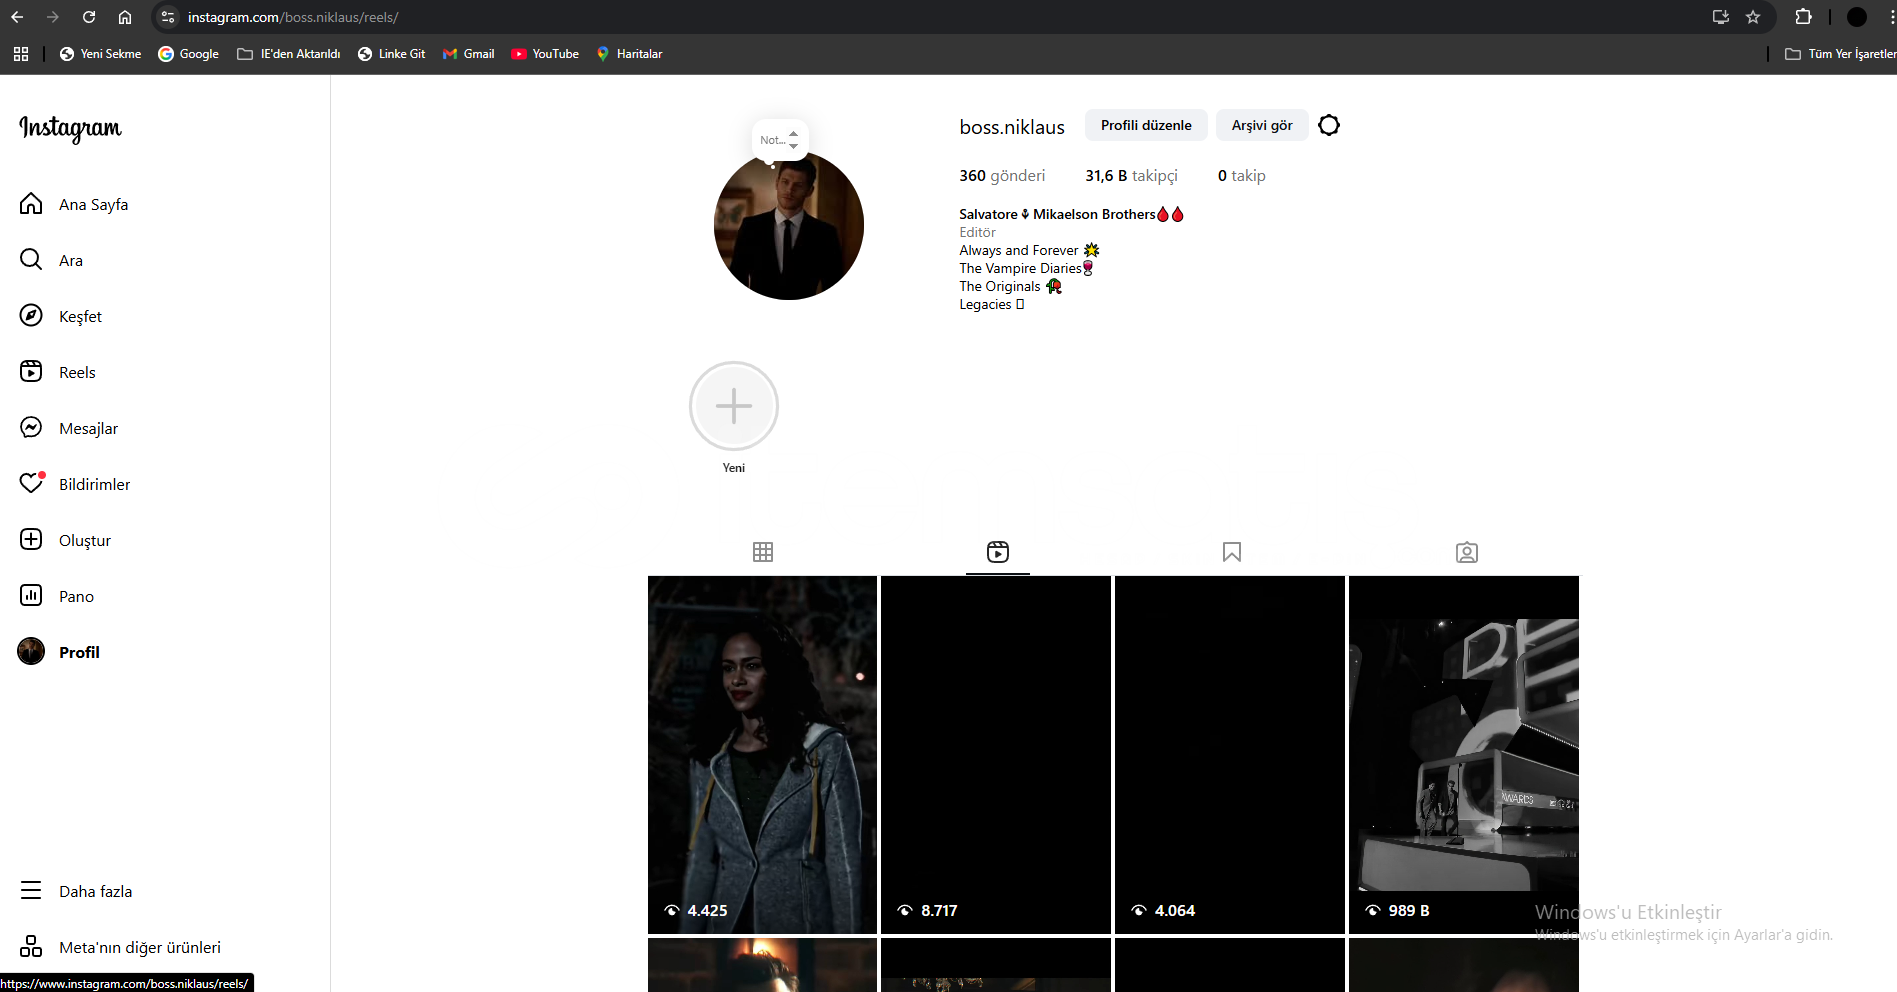The image size is (1897, 992).
Task: Open the reel with 4.425 views
Action: [x=762, y=755]
